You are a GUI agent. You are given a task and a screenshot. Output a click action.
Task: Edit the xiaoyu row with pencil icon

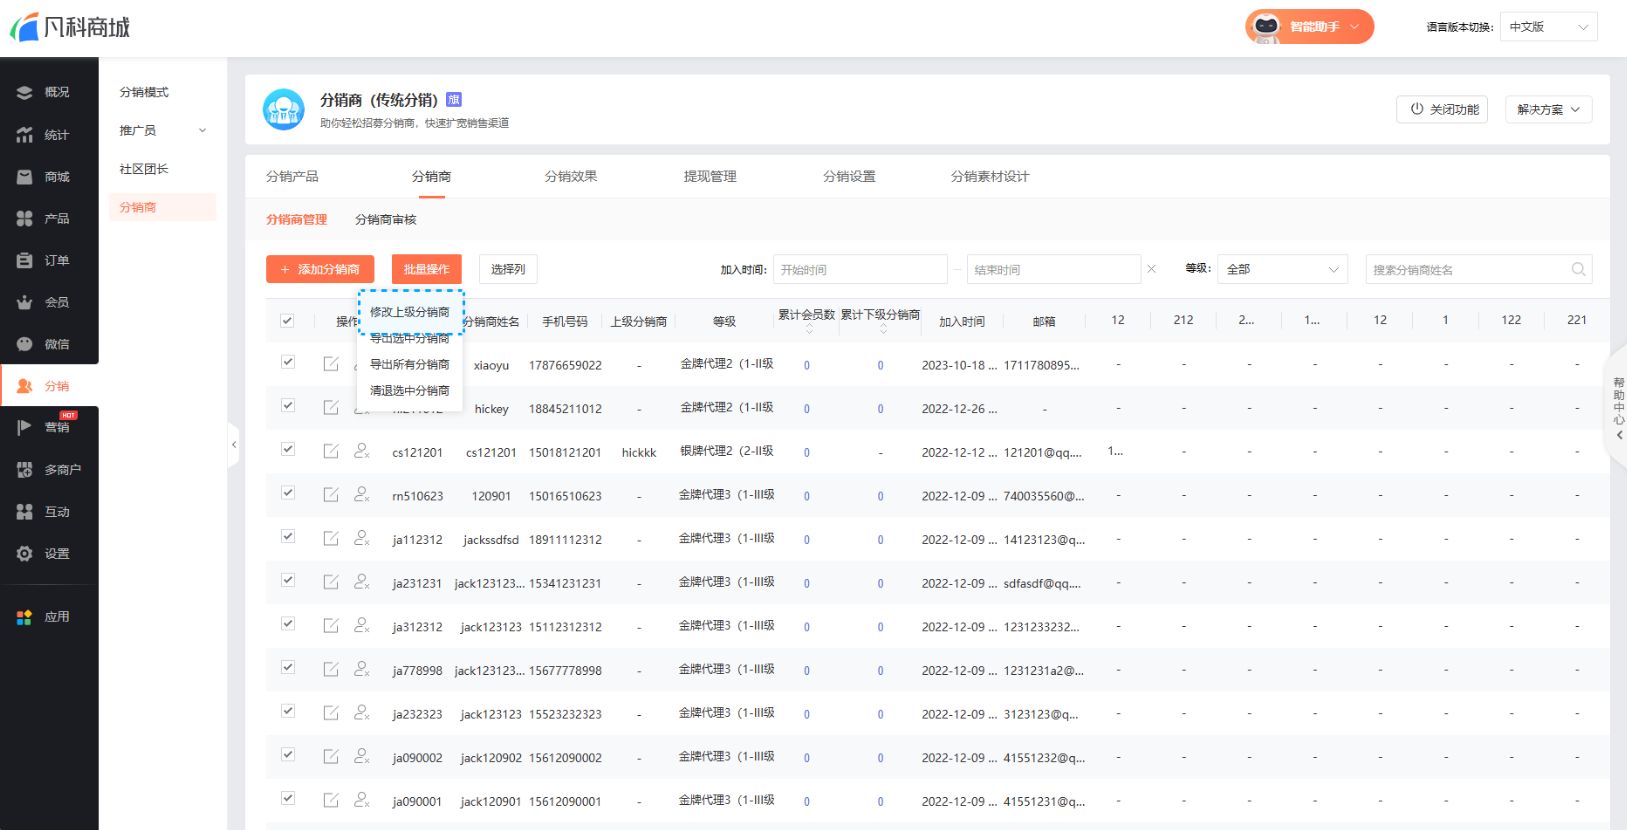tap(331, 364)
